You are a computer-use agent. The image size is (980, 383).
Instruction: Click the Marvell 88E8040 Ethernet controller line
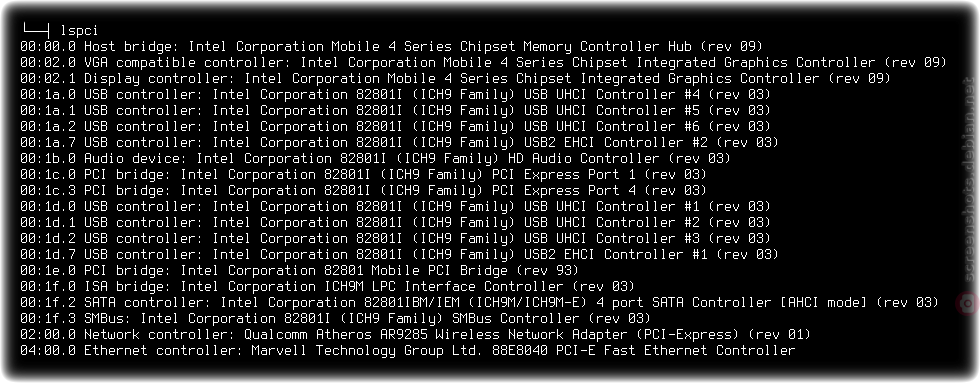click(408, 351)
